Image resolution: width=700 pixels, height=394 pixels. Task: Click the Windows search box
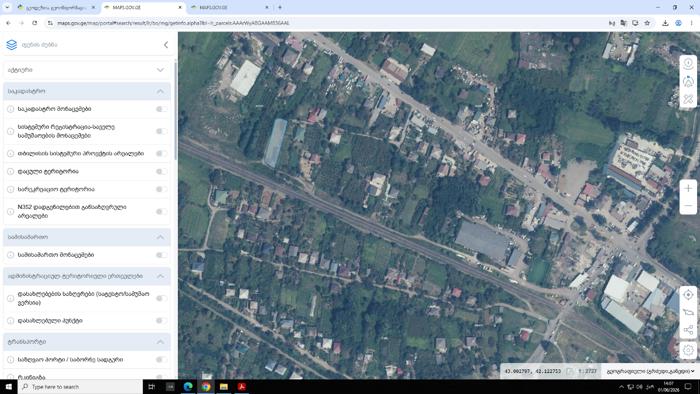(80, 387)
